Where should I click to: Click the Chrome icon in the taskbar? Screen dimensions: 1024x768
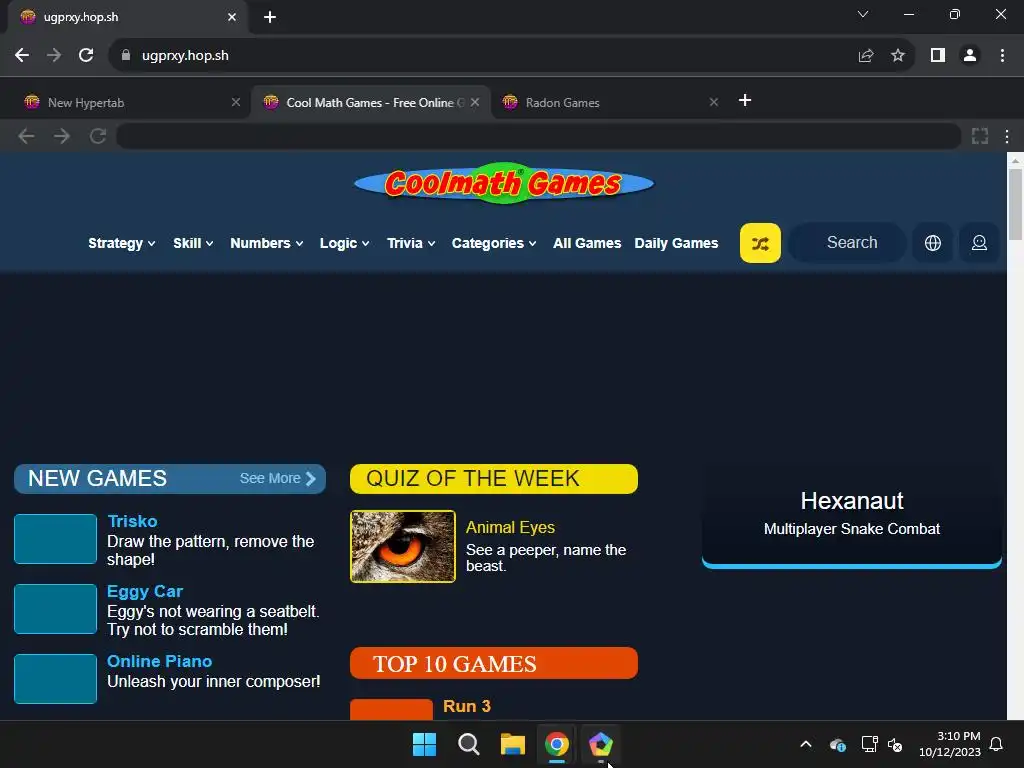pyautogui.click(x=556, y=744)
